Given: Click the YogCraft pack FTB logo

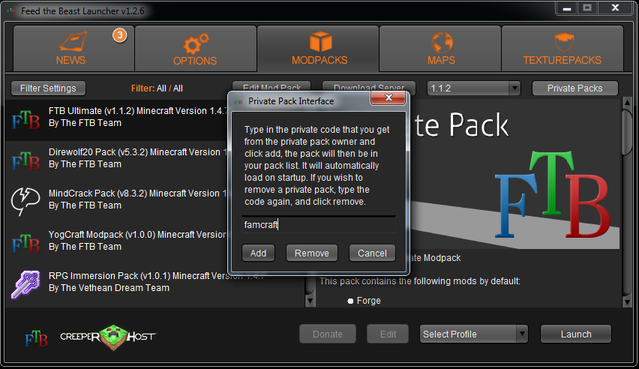Looking at the screenshot, I should 26,243.
